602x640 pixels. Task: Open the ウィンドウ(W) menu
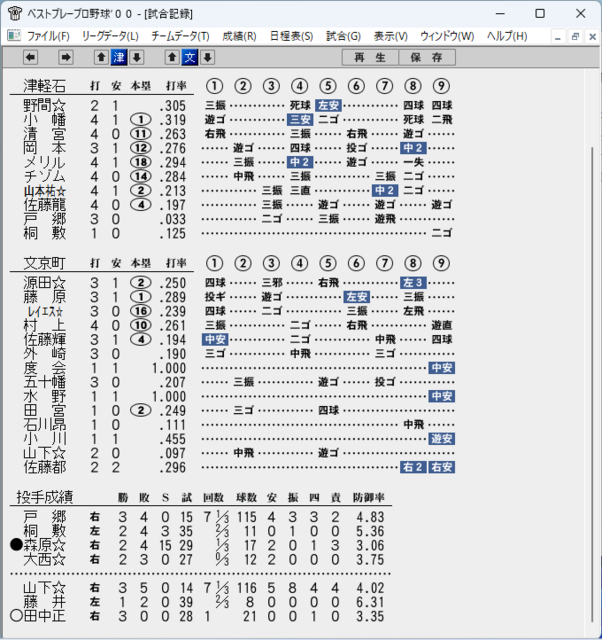point(447,36)
